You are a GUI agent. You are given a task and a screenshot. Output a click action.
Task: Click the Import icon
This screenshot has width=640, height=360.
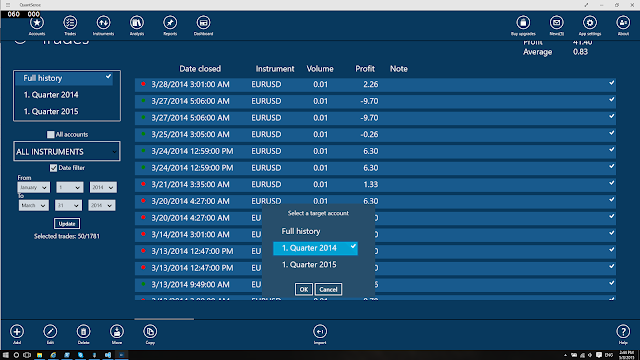(x=320, y=331)
